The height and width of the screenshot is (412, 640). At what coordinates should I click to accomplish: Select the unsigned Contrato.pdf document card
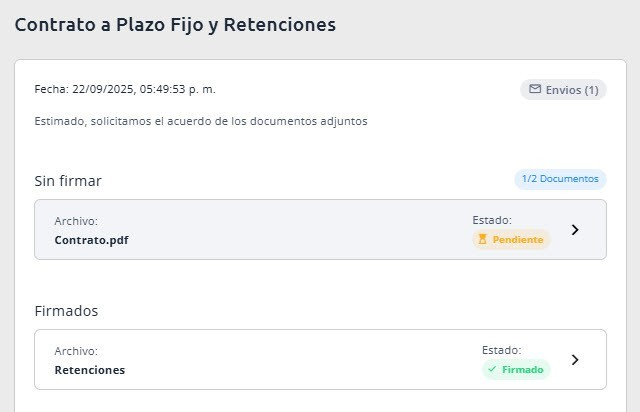320,229
